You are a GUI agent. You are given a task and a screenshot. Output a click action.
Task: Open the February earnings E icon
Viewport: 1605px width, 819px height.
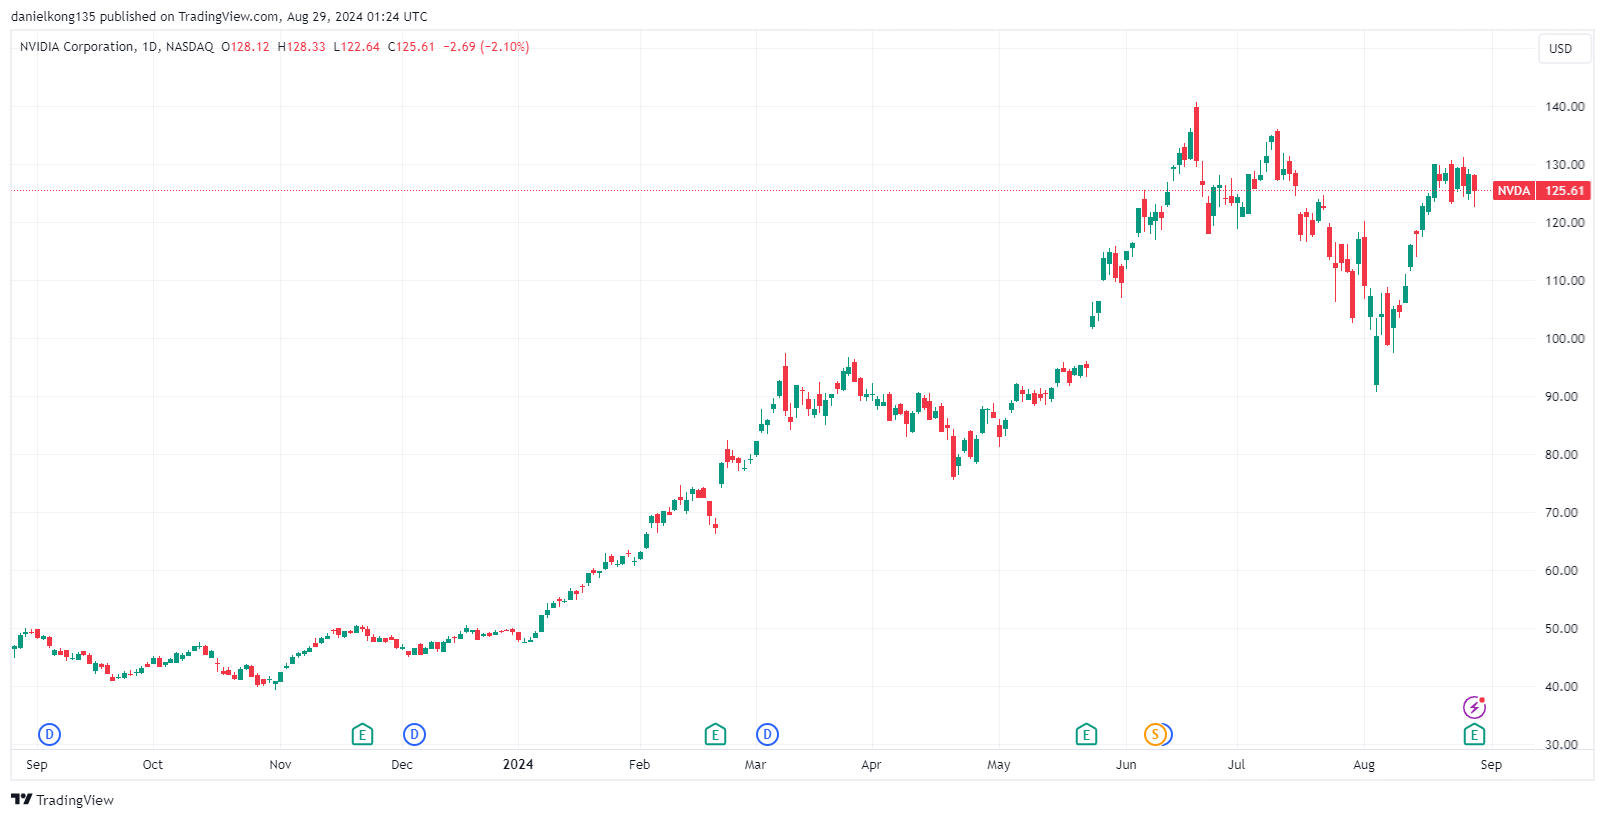[x=715, y=735]
